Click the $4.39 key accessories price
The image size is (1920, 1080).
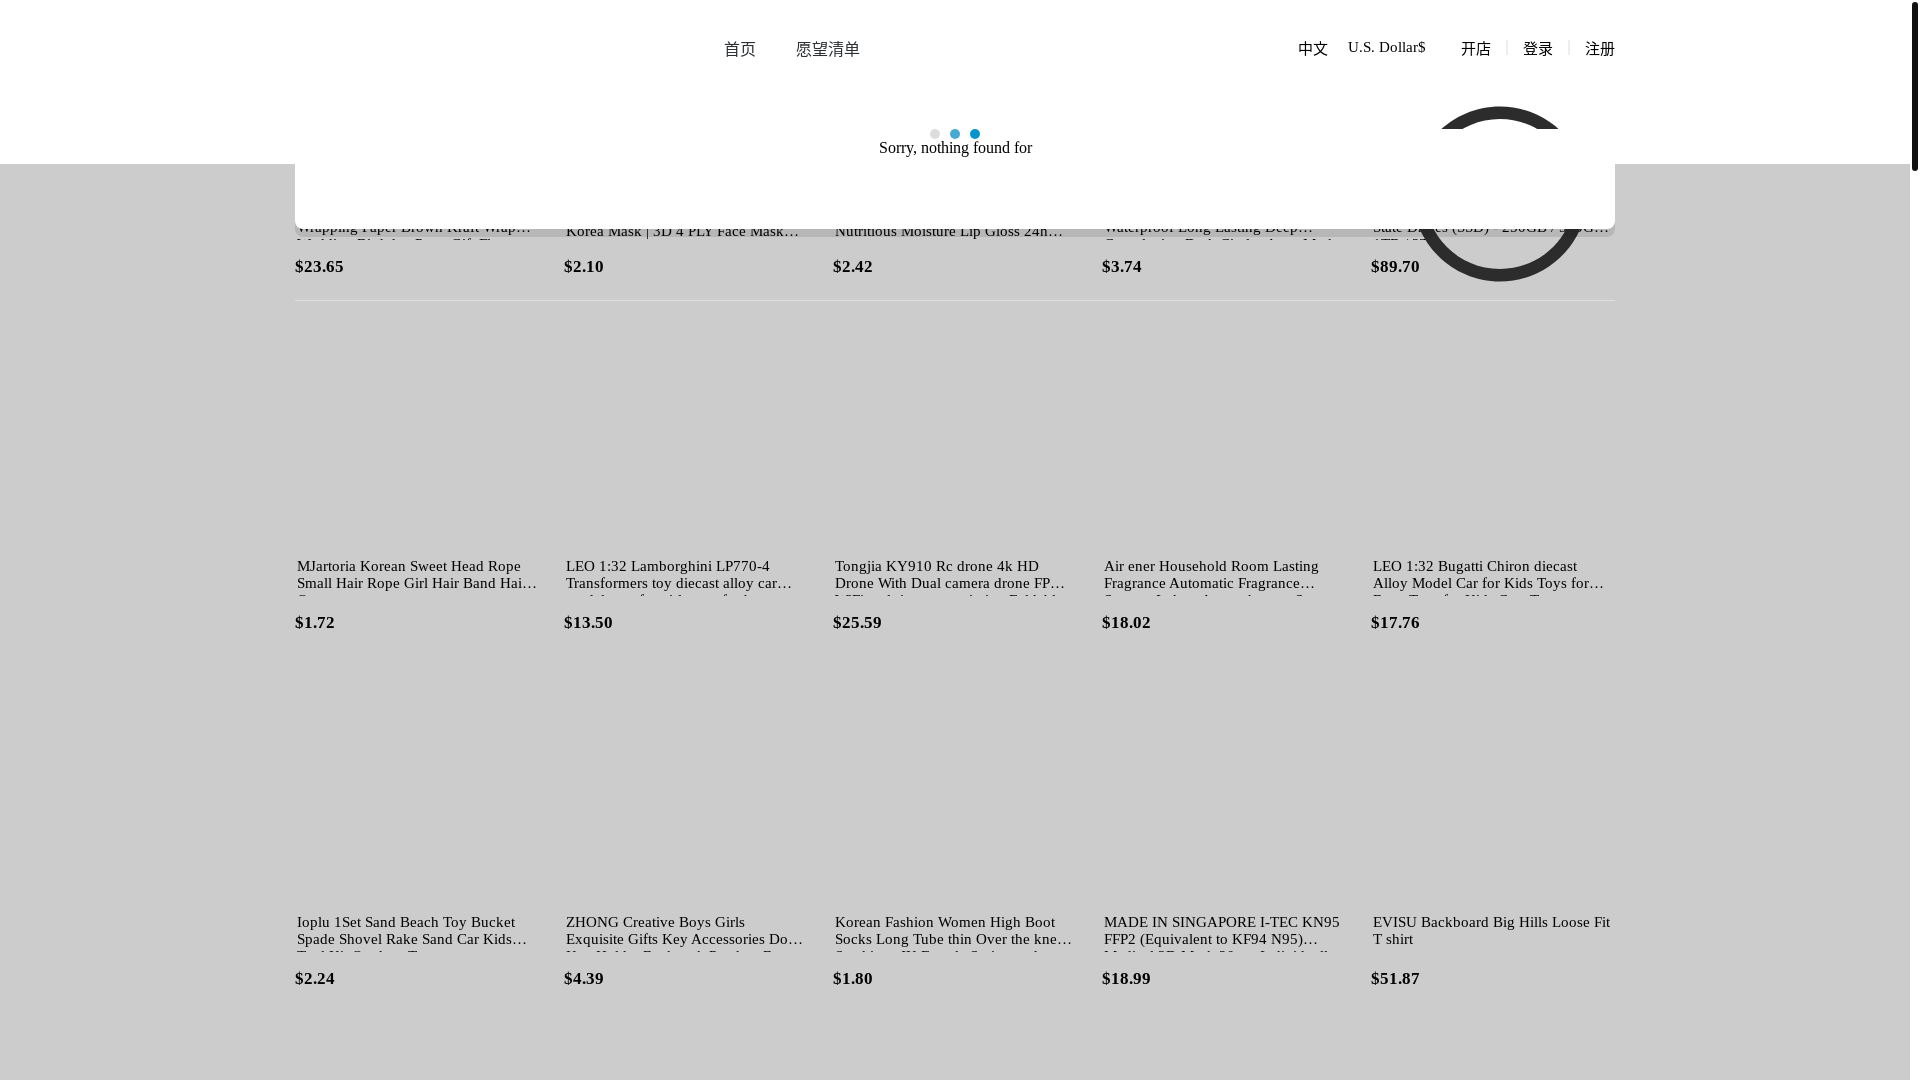(x=584, y=979)
